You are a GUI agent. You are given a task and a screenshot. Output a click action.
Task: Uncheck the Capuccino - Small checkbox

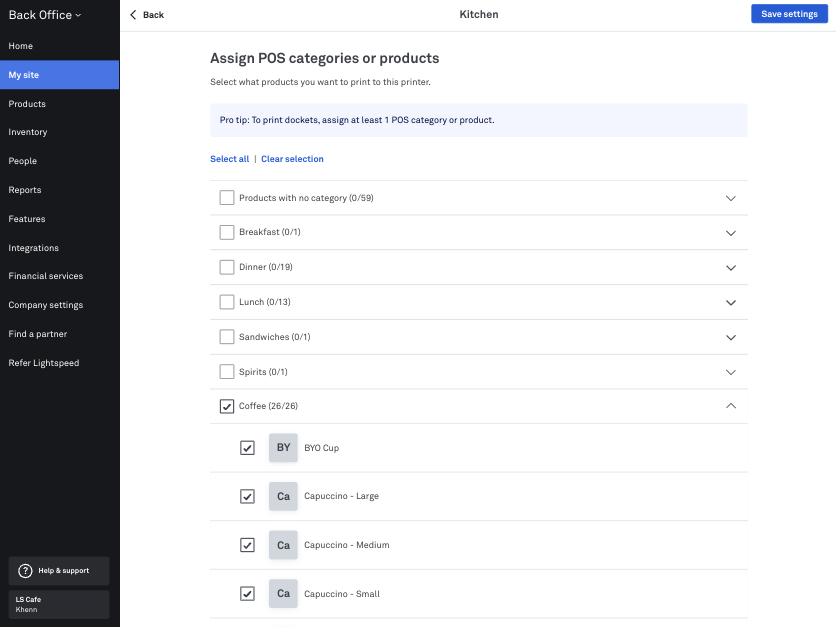pos(247,593)
